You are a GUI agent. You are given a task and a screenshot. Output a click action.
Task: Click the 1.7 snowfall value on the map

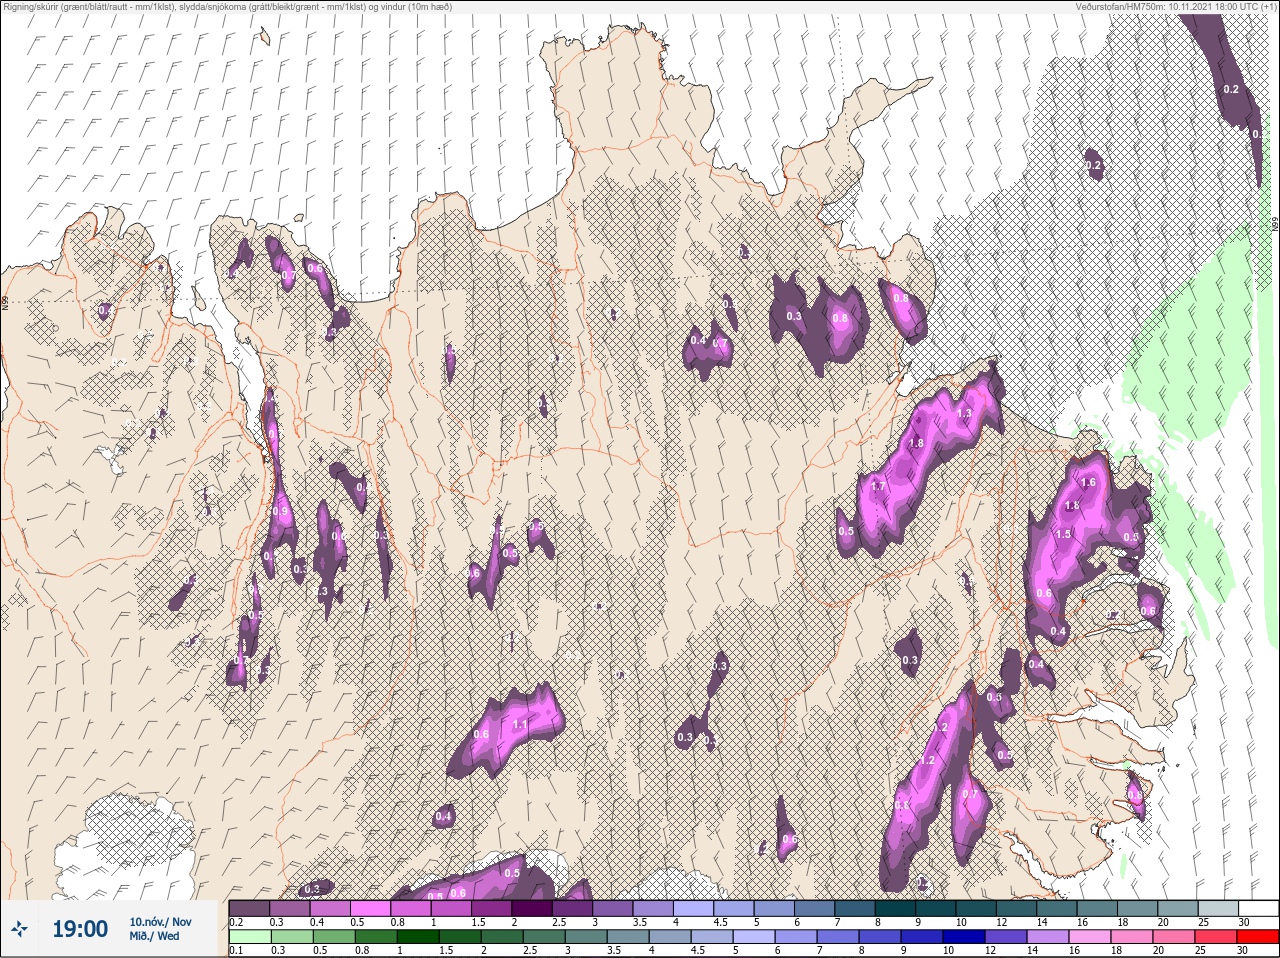(x=879, y=487)
